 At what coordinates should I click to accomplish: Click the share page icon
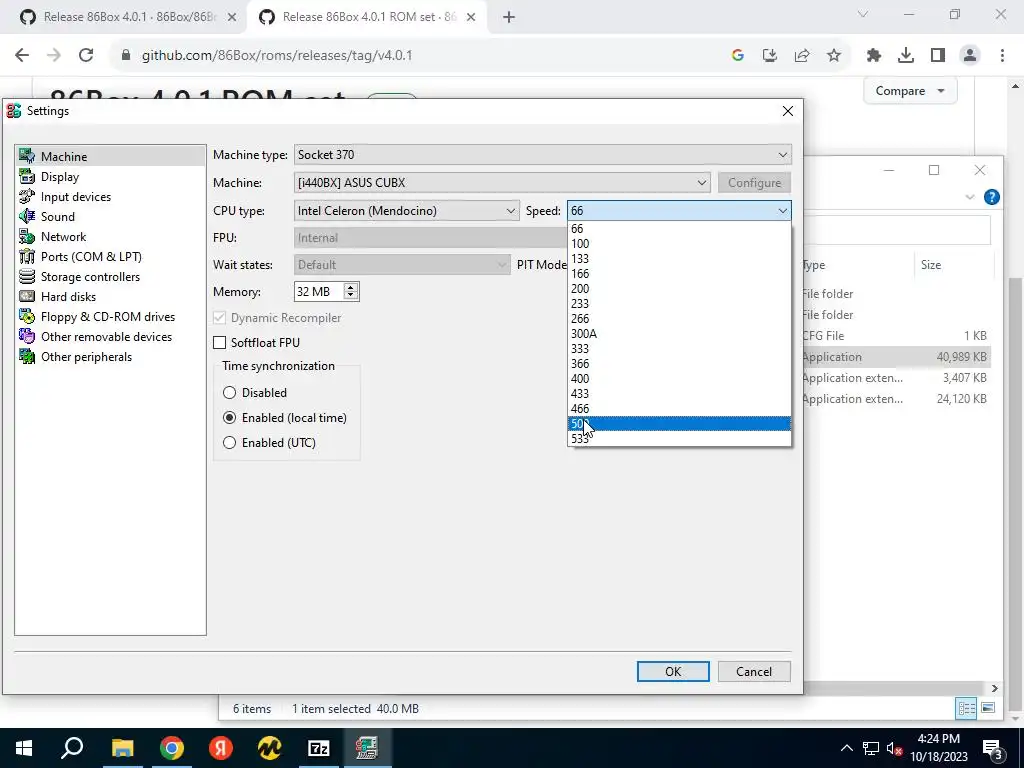pos(802,56)
